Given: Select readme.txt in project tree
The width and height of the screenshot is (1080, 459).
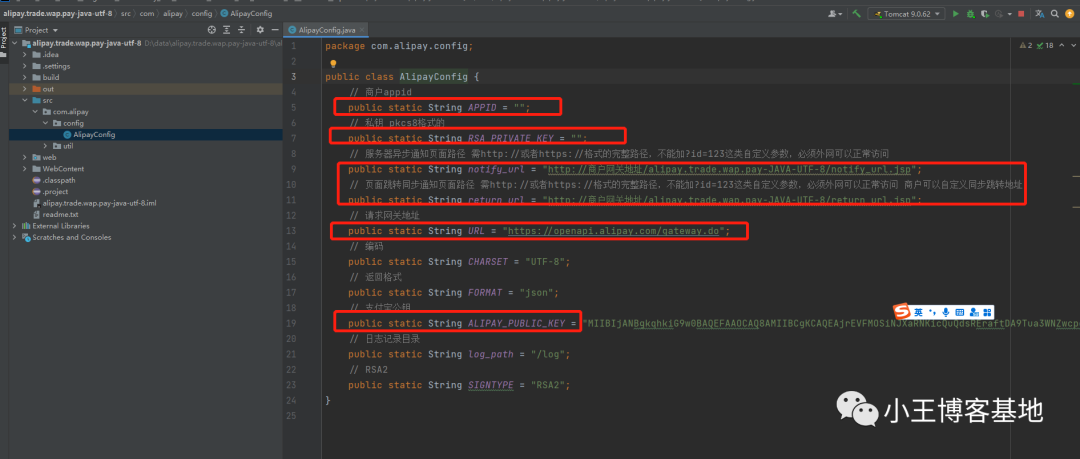Looking at the screenshot, I should click(x=55, y=214).
